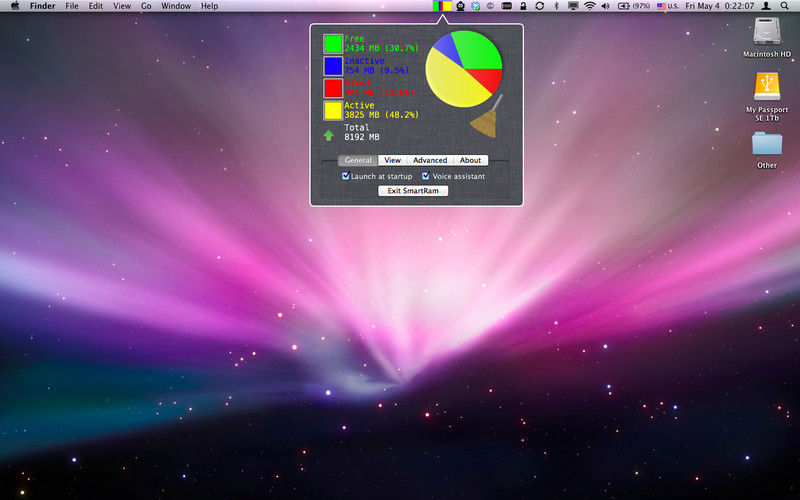Switch to the Advanced tab
Screen dimensions: 800x500
pyautogui.click(x=430, y=160)
